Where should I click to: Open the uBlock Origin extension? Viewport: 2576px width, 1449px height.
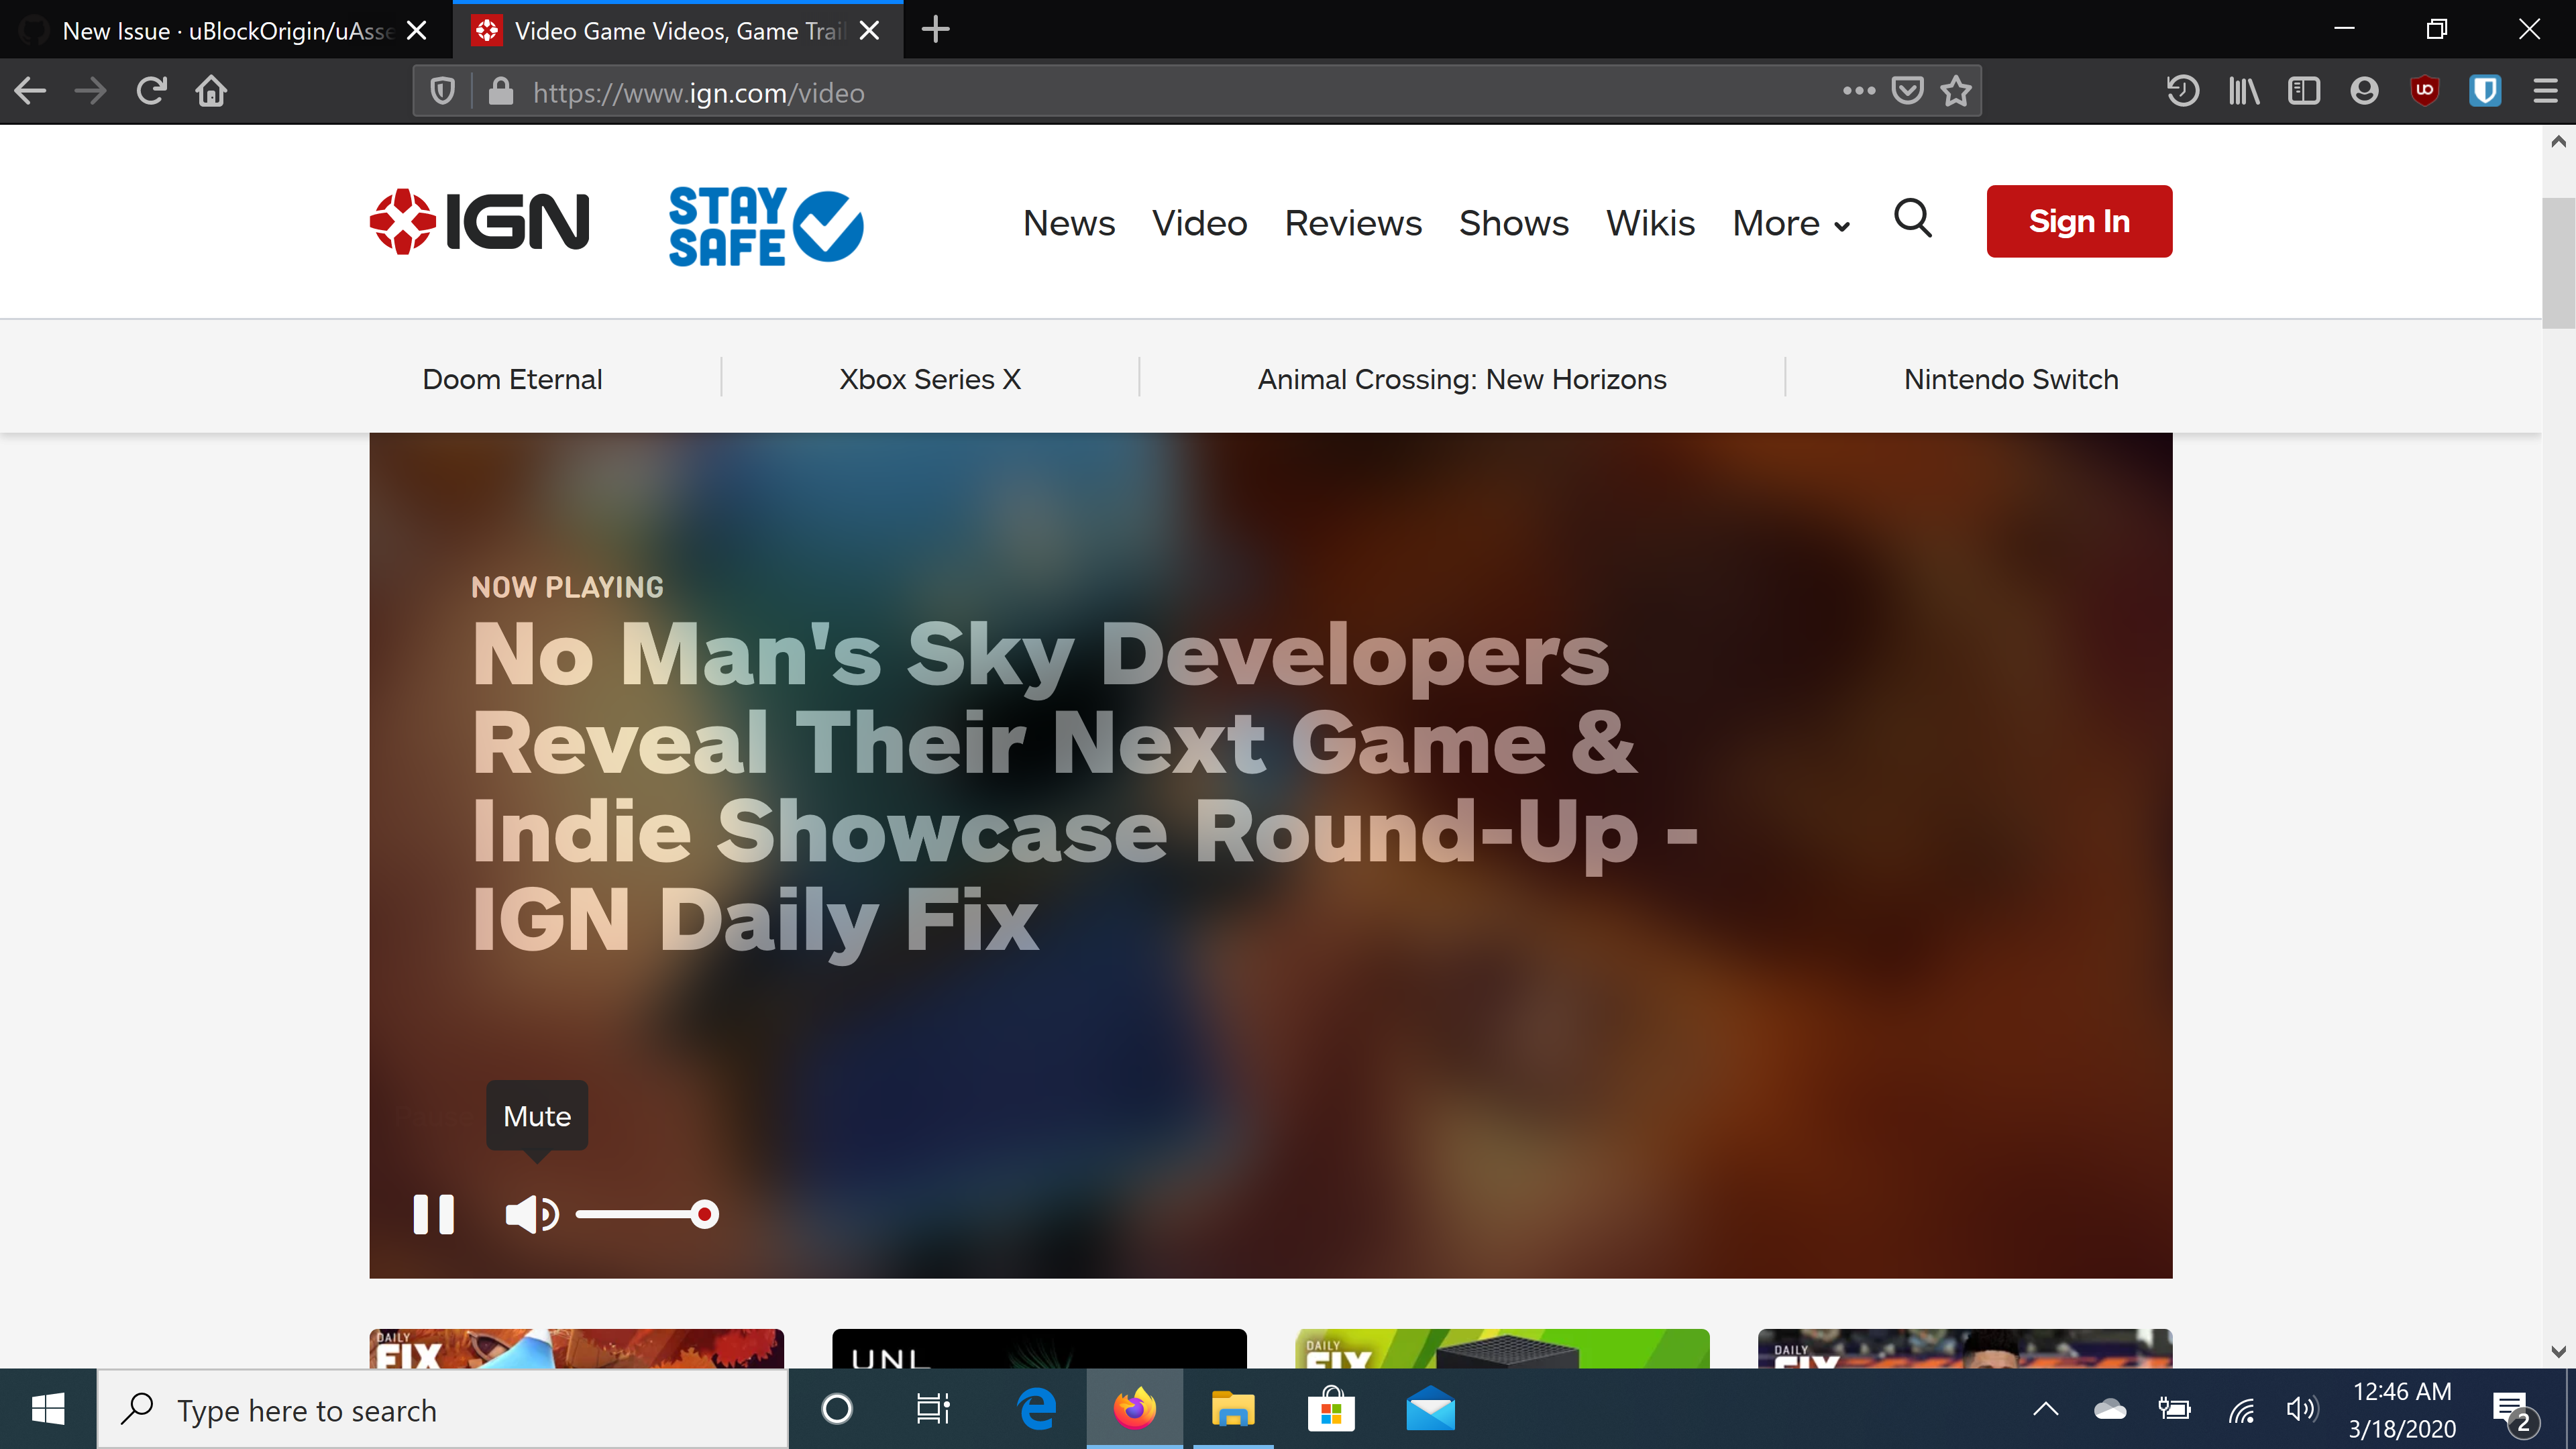click(2425, 91)
